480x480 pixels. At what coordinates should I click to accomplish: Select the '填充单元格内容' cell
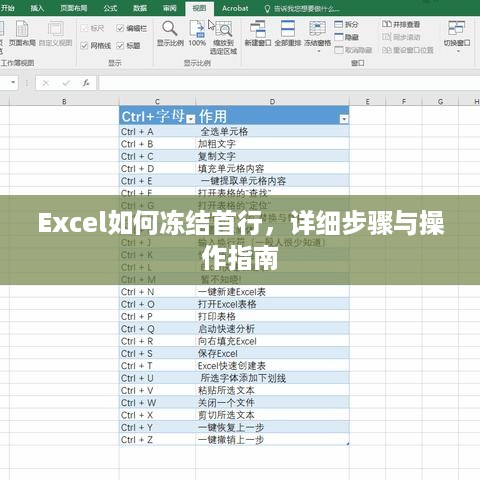[272, 169]
